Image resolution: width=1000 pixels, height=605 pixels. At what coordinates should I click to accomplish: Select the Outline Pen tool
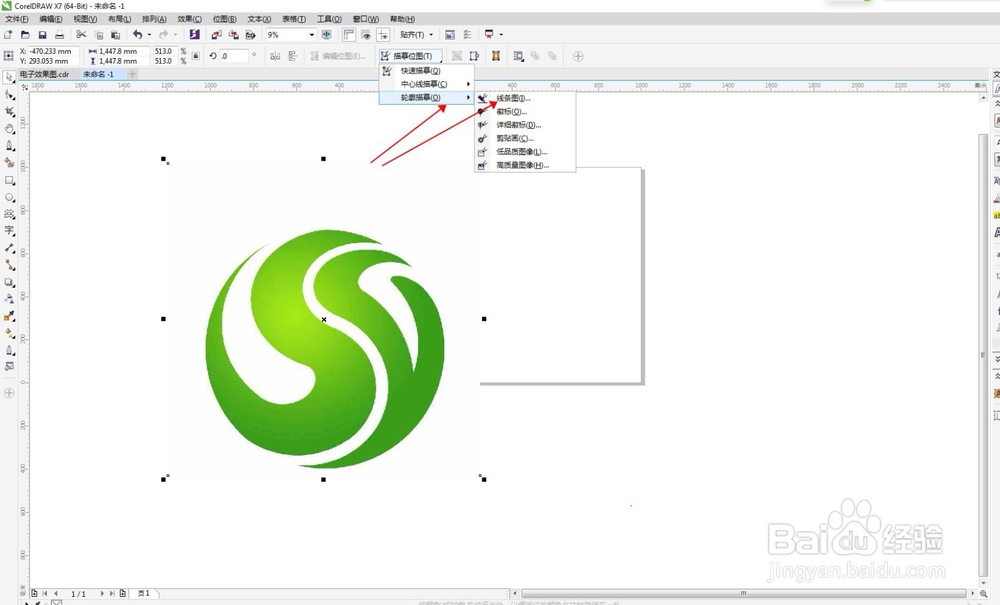(x=10, y=350)
